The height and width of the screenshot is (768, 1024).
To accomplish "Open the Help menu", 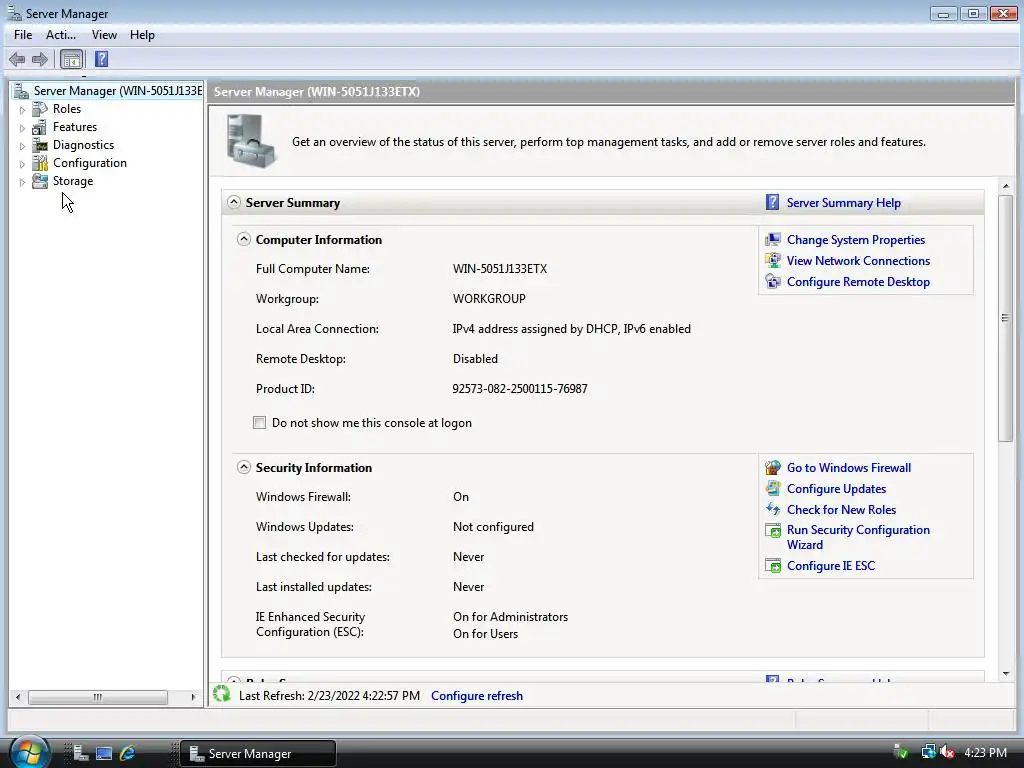I will coord(142,35).
